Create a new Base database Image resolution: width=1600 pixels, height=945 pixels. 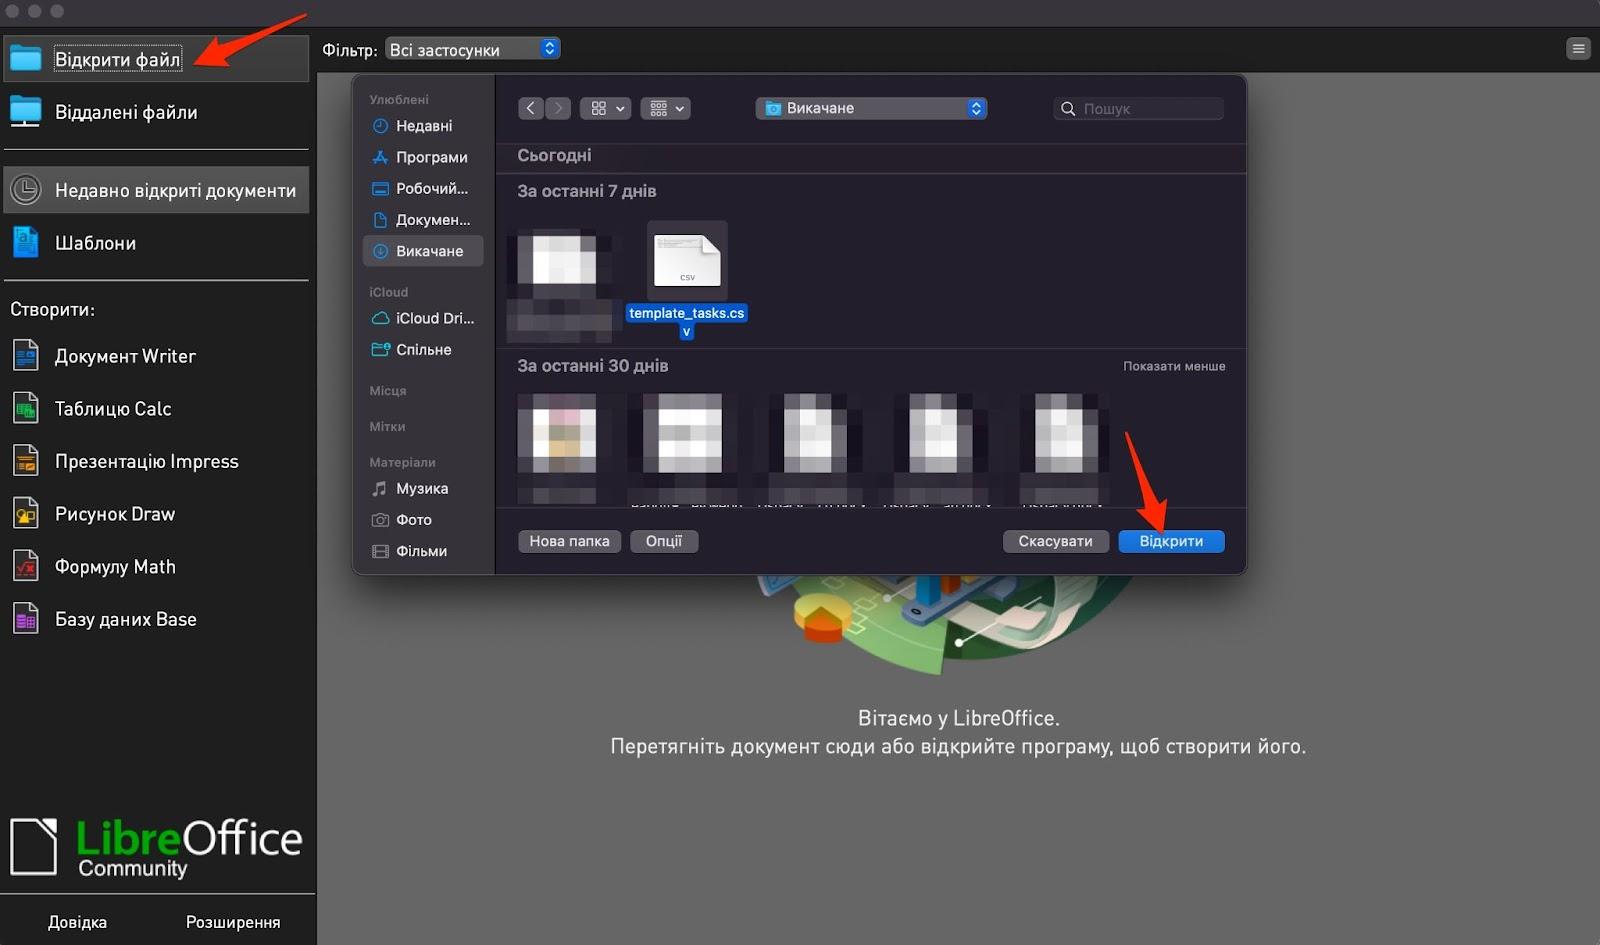[125, 620]
